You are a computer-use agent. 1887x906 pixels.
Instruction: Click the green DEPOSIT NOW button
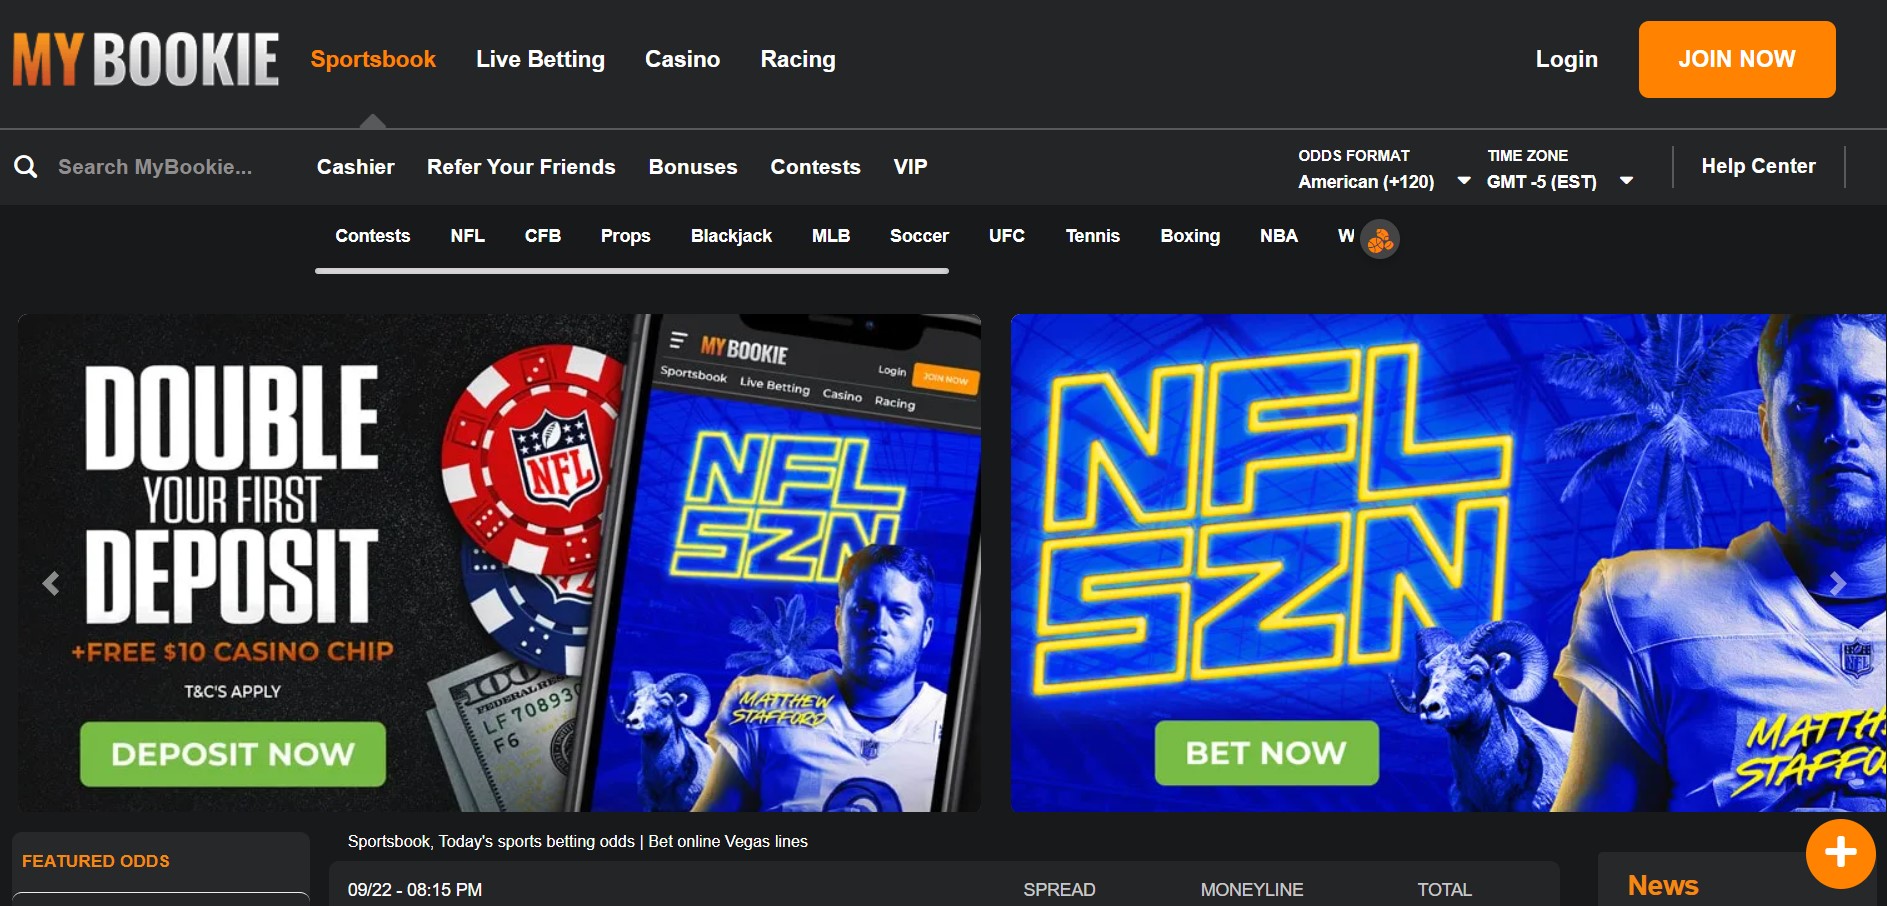233,754
